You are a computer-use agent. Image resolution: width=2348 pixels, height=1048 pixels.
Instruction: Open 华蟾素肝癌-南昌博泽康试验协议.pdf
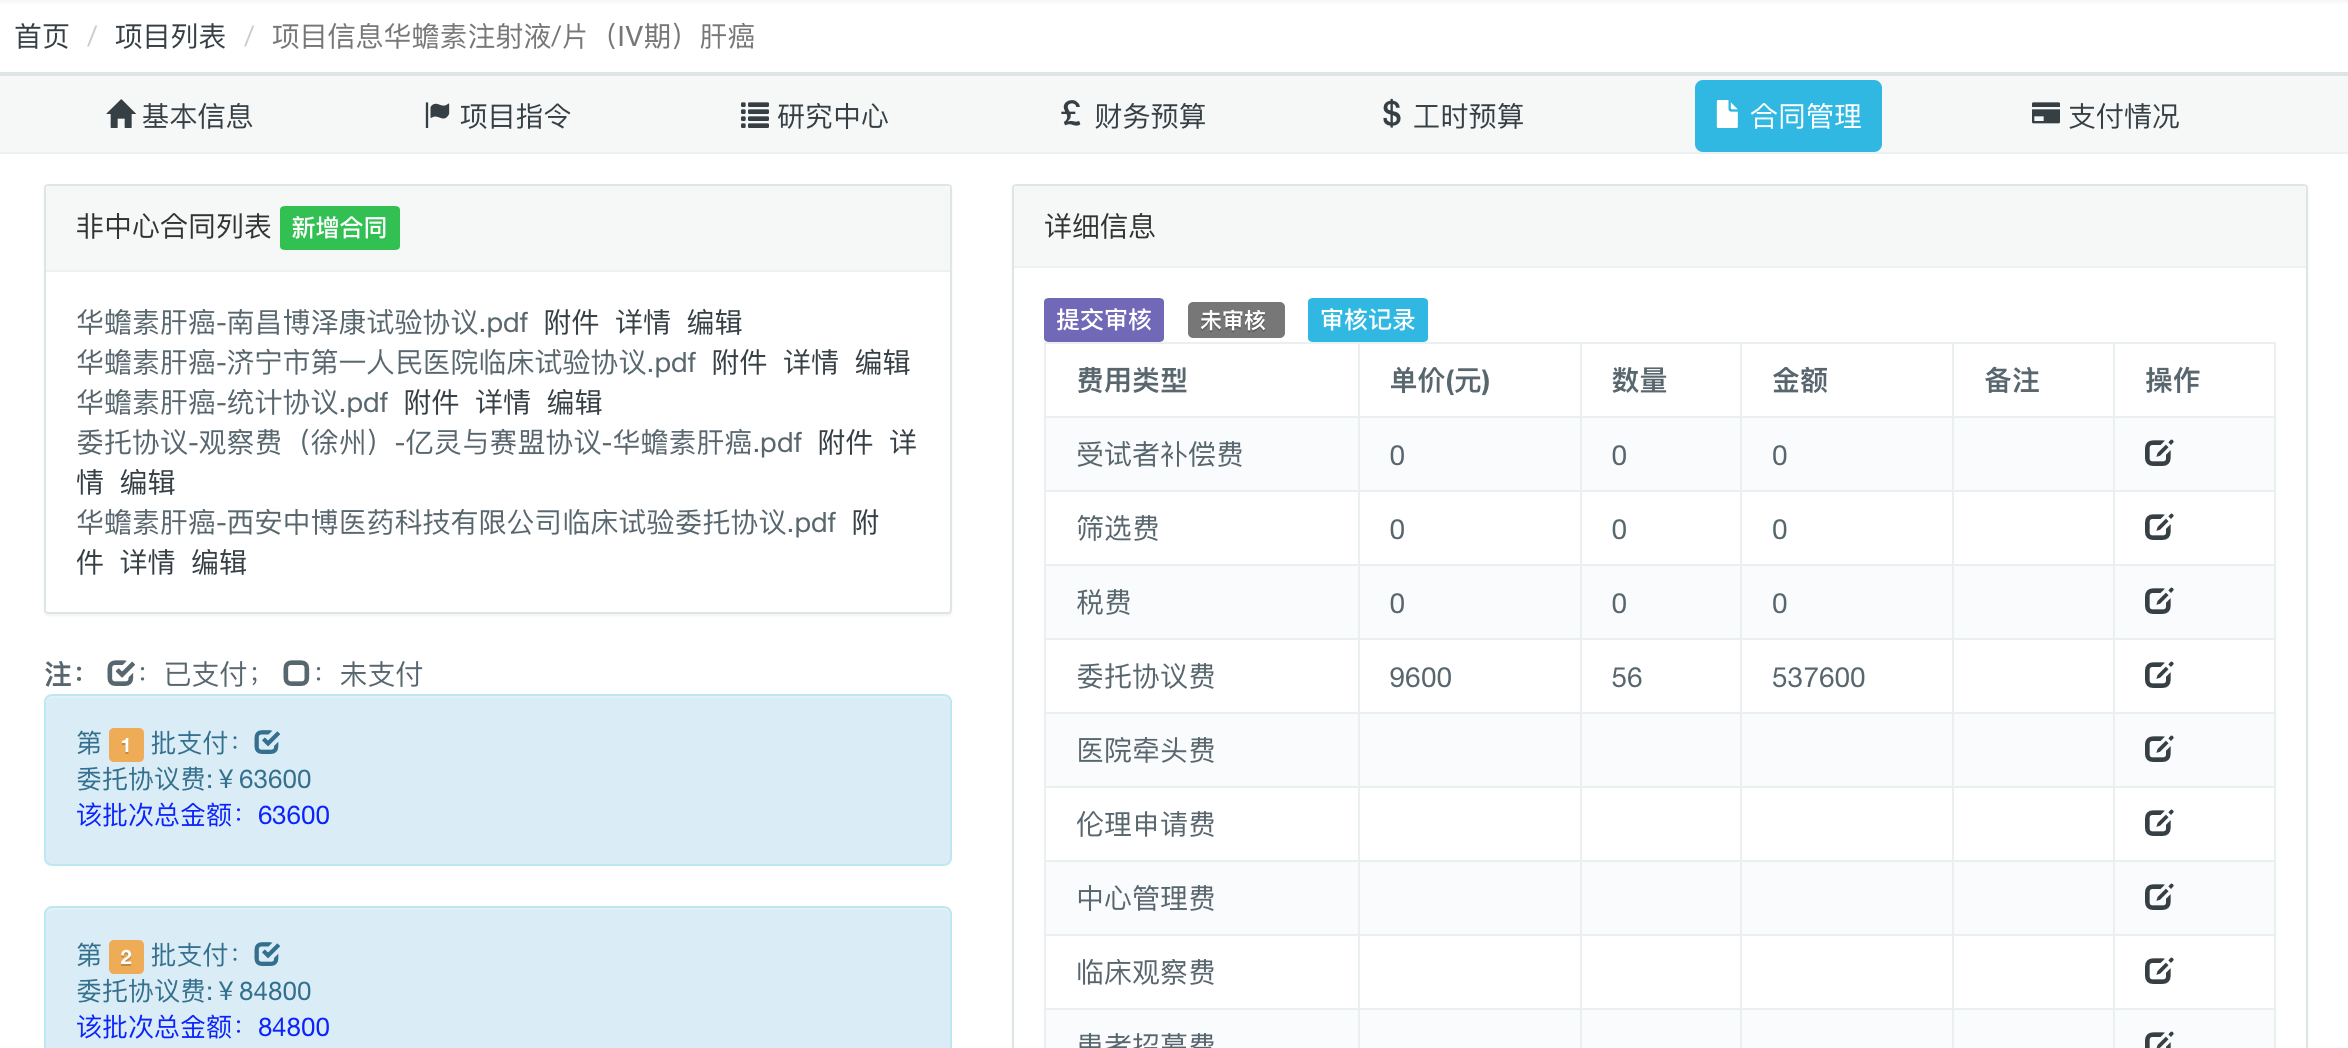coord(302,322)
